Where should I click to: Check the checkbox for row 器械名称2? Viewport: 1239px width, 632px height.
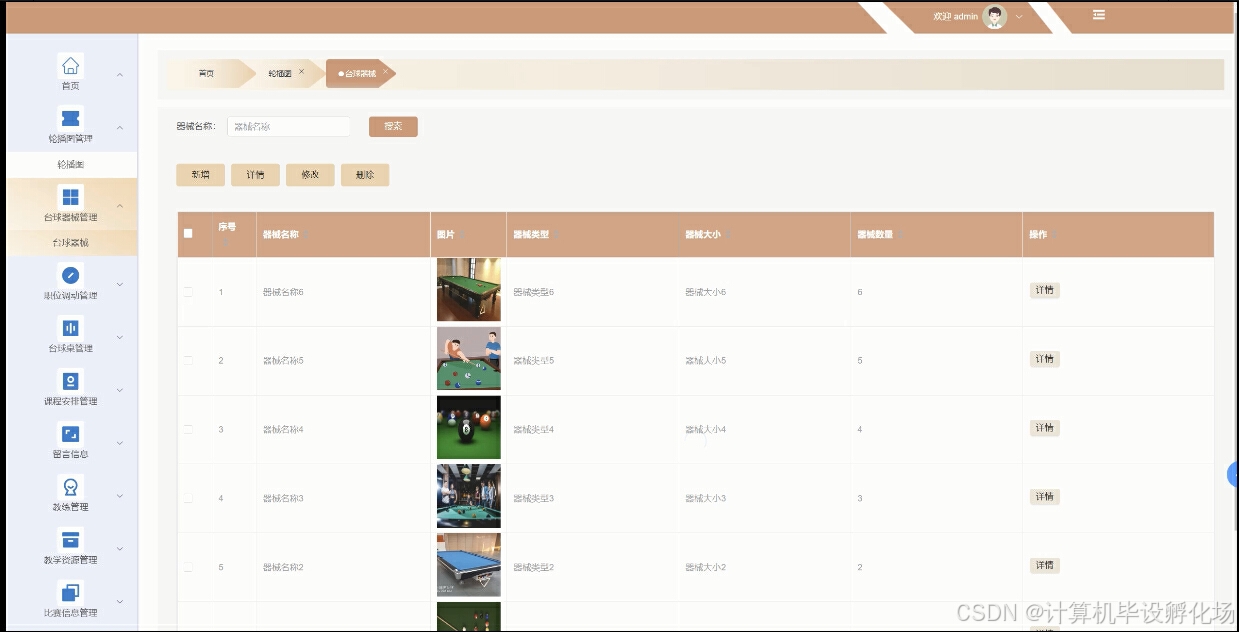[x=188, y=567]
